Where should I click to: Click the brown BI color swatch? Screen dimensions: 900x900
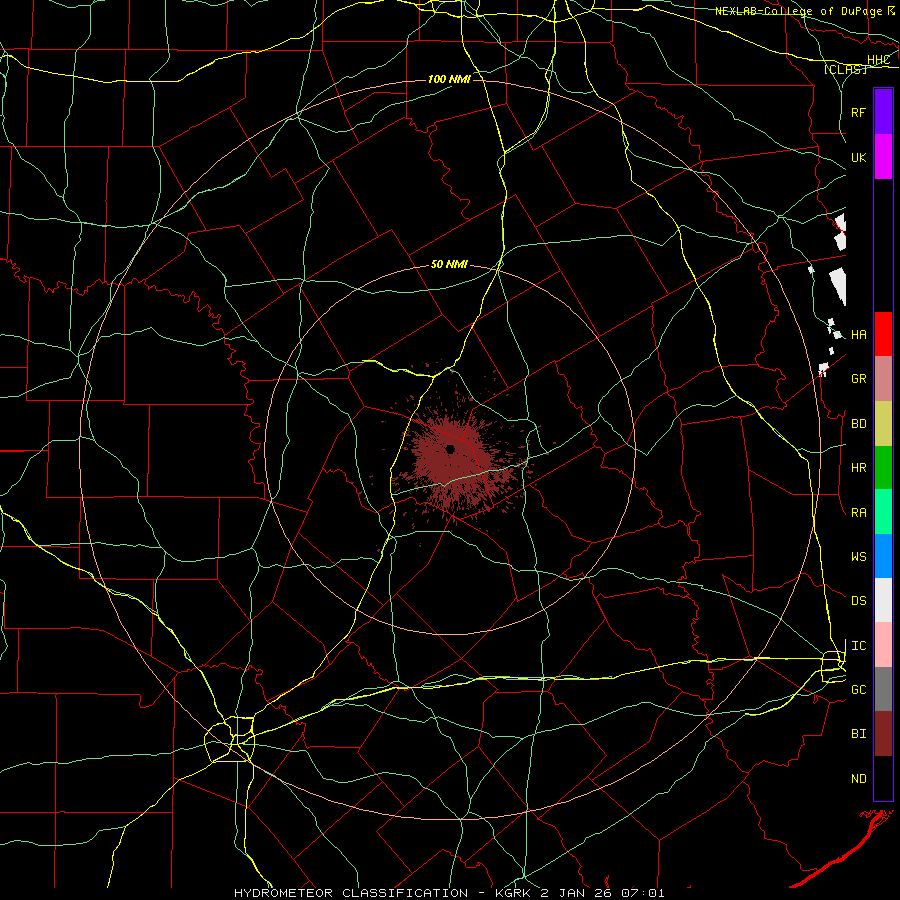tap(883, 734)
